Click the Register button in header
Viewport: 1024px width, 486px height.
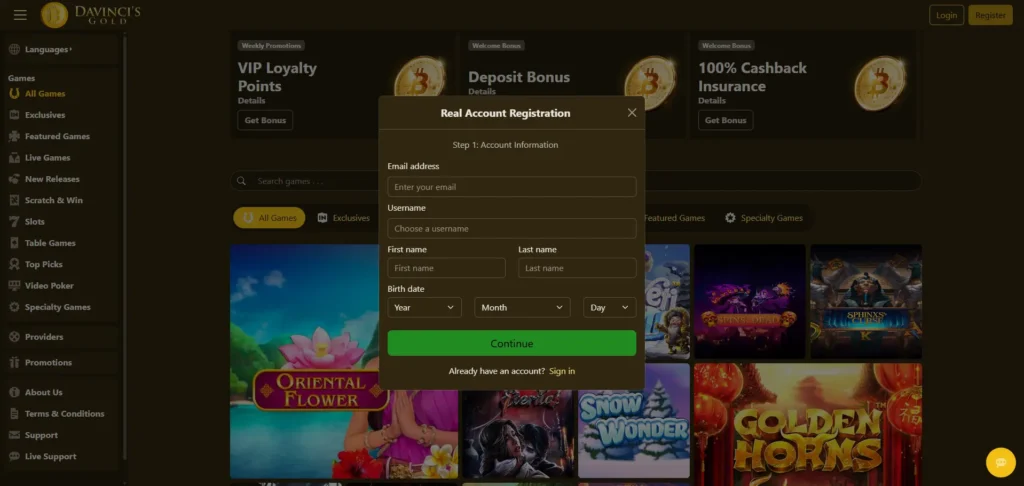tap(990, 15)
